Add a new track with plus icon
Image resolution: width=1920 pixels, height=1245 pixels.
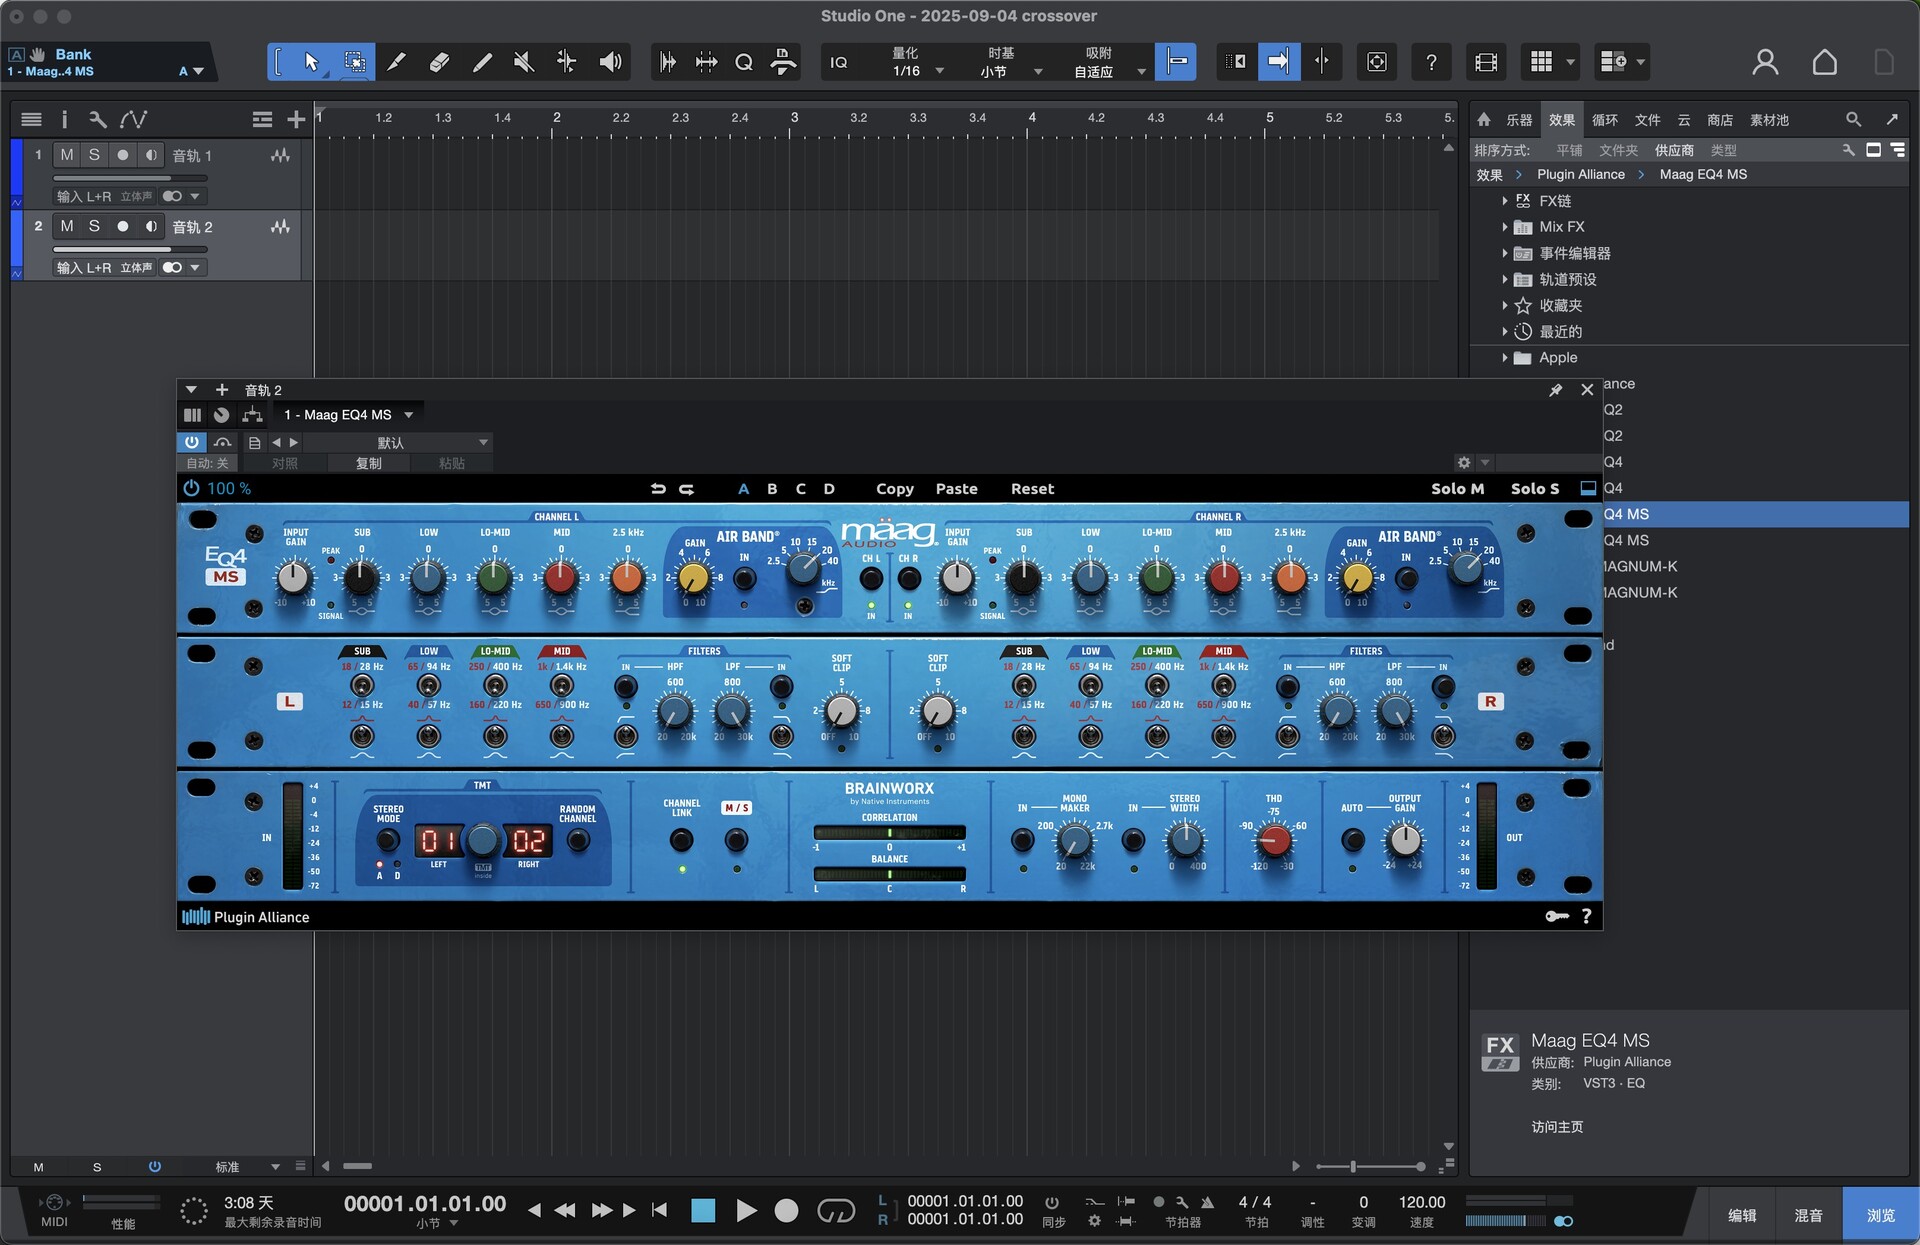pyautogui.click(x=296, y=120)
